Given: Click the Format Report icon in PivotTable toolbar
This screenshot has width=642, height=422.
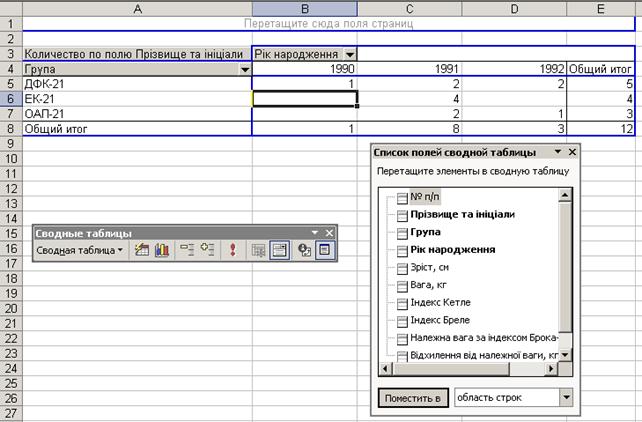Looking at the screenshot, I should (142, 250).
